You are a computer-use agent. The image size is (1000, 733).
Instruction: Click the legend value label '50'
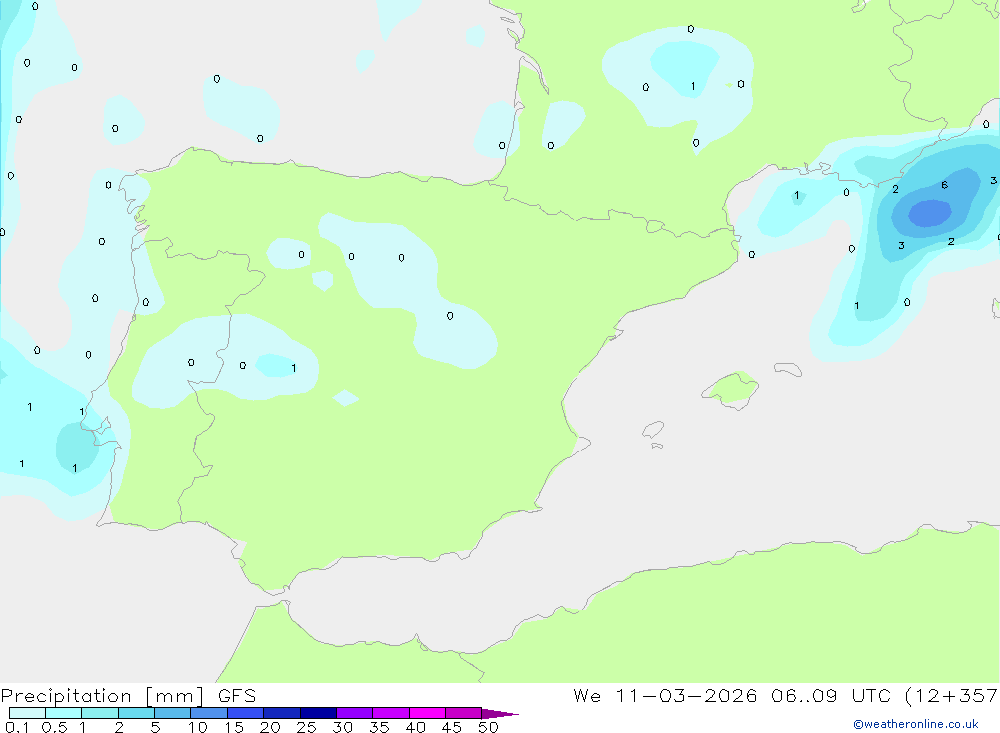pos(488,727)
